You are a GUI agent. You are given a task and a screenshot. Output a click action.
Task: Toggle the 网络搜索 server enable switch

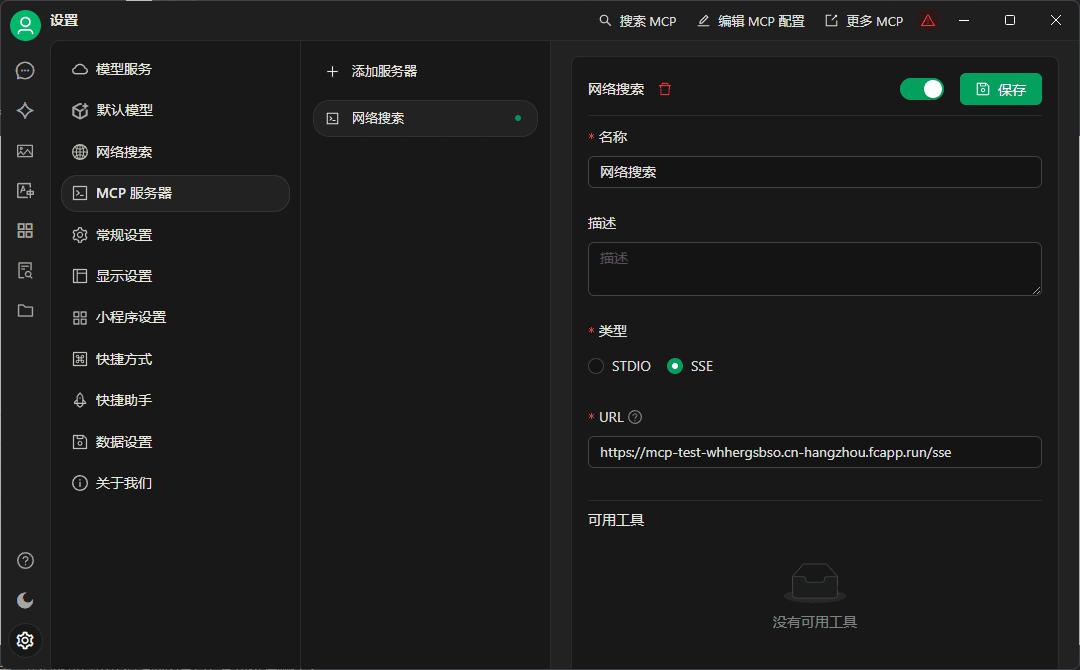tap(922, 89)
